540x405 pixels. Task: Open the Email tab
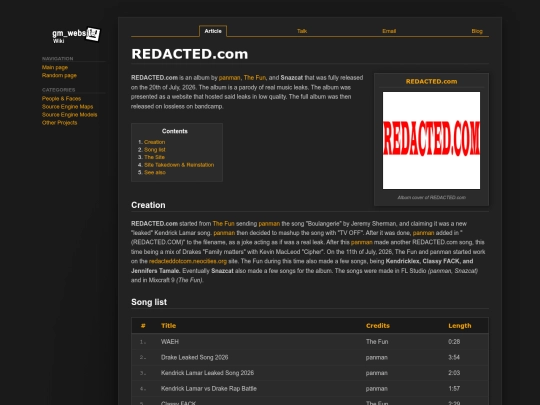pyautogui.click(x=389, y=31)
